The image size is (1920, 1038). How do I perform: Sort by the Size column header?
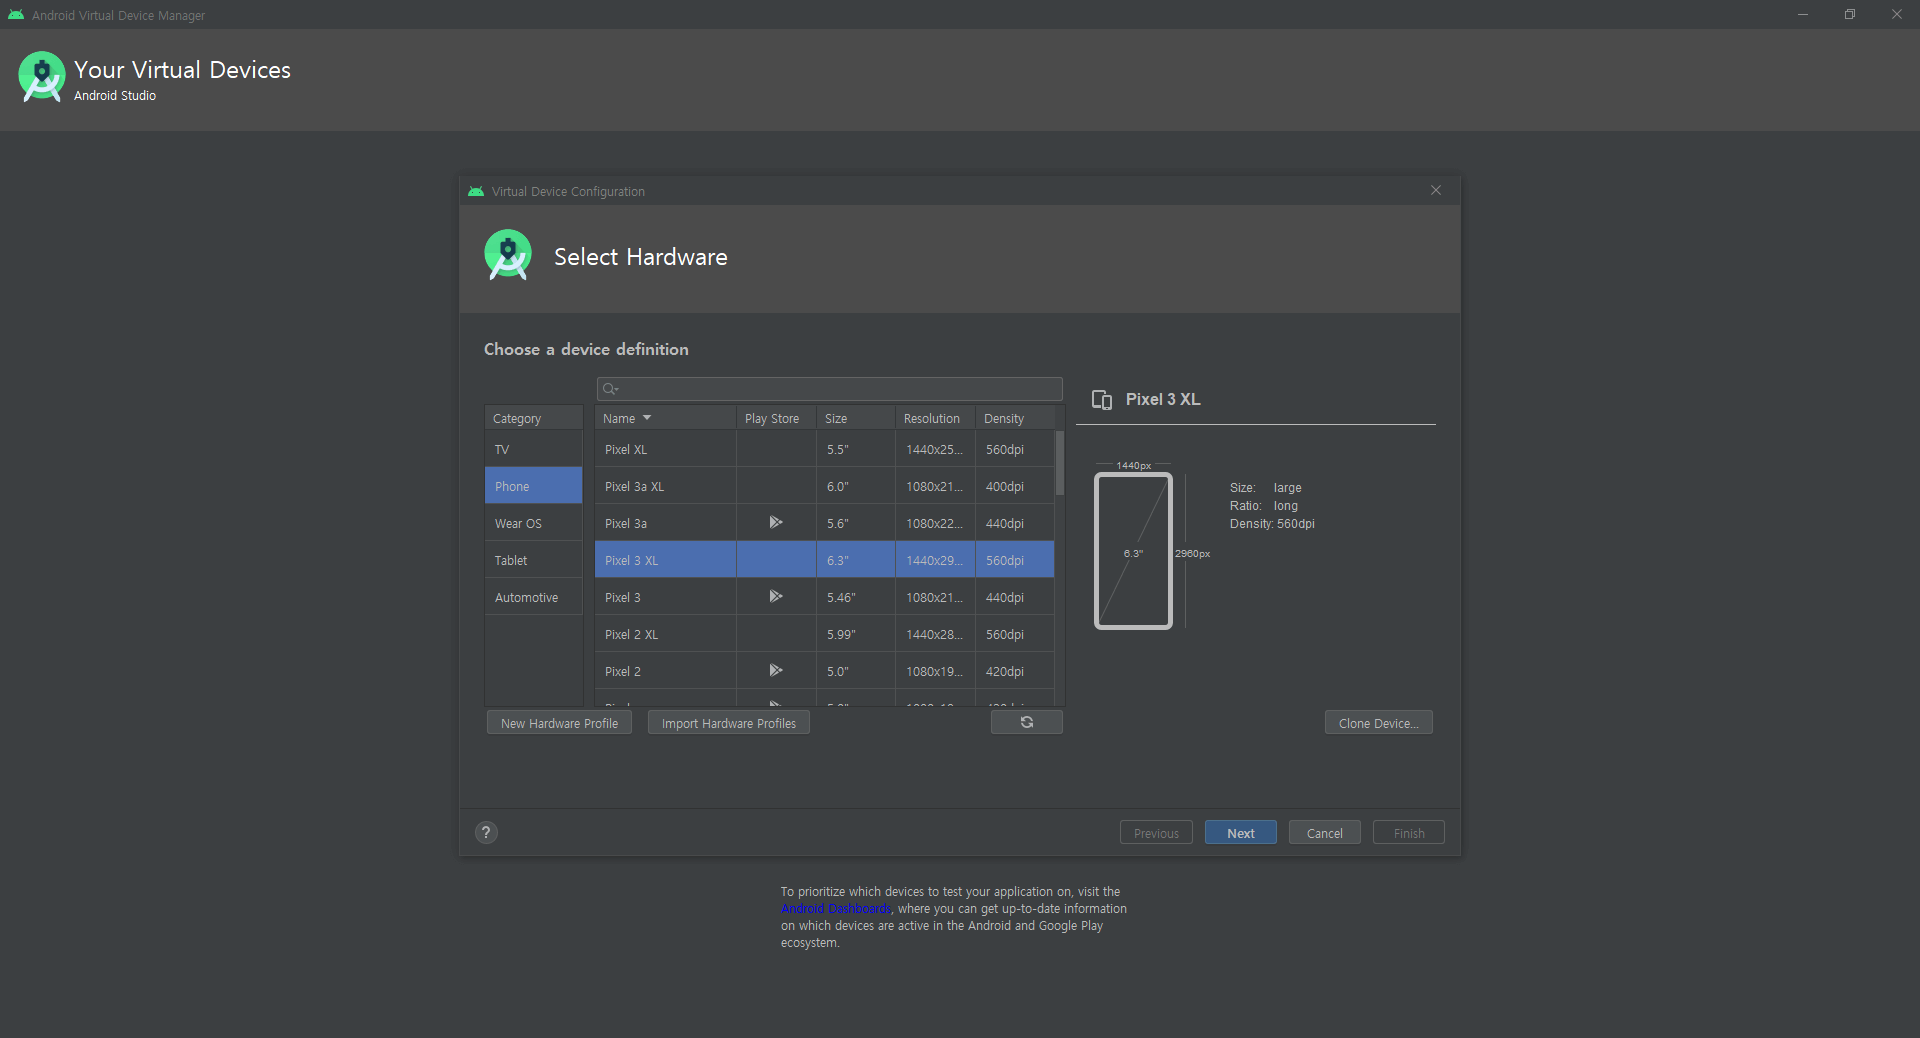pyautogui.click(x=856, y=418)
